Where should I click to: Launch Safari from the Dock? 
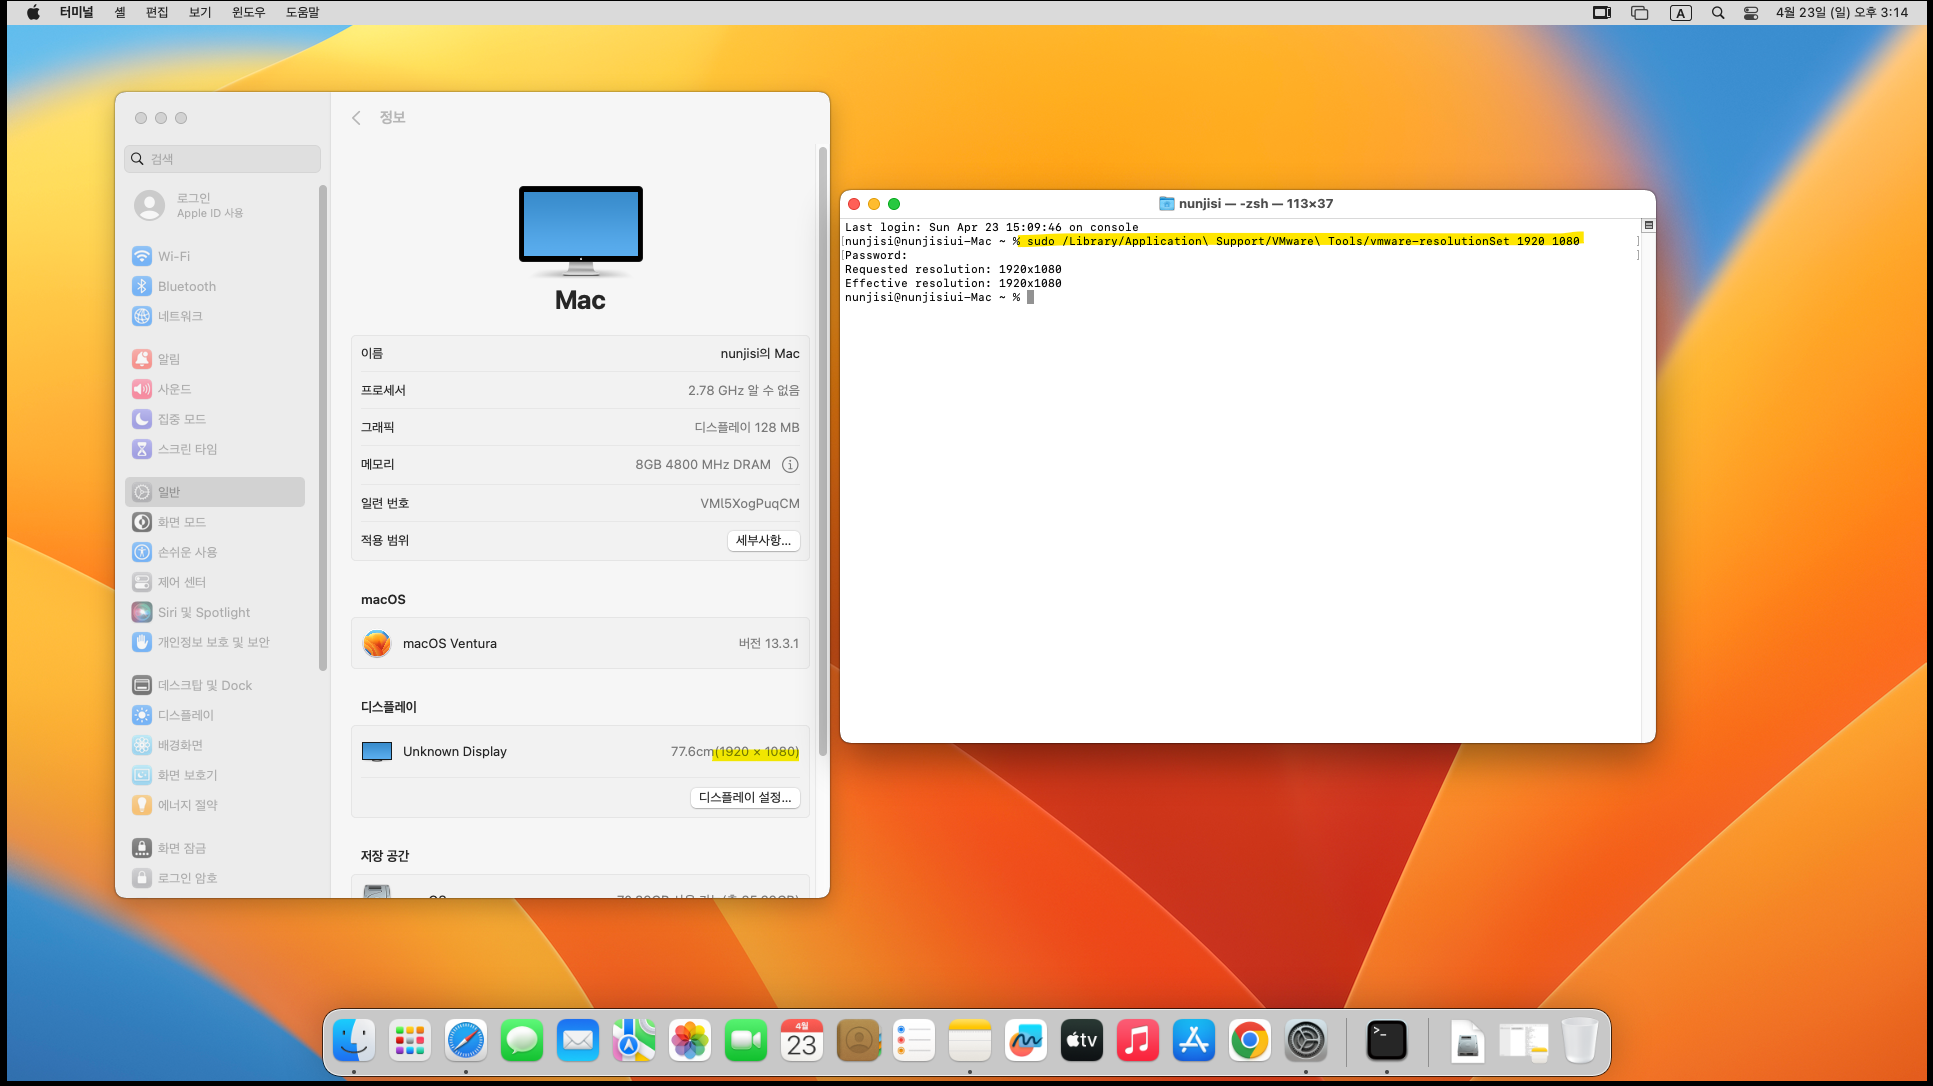point(466,1041)
